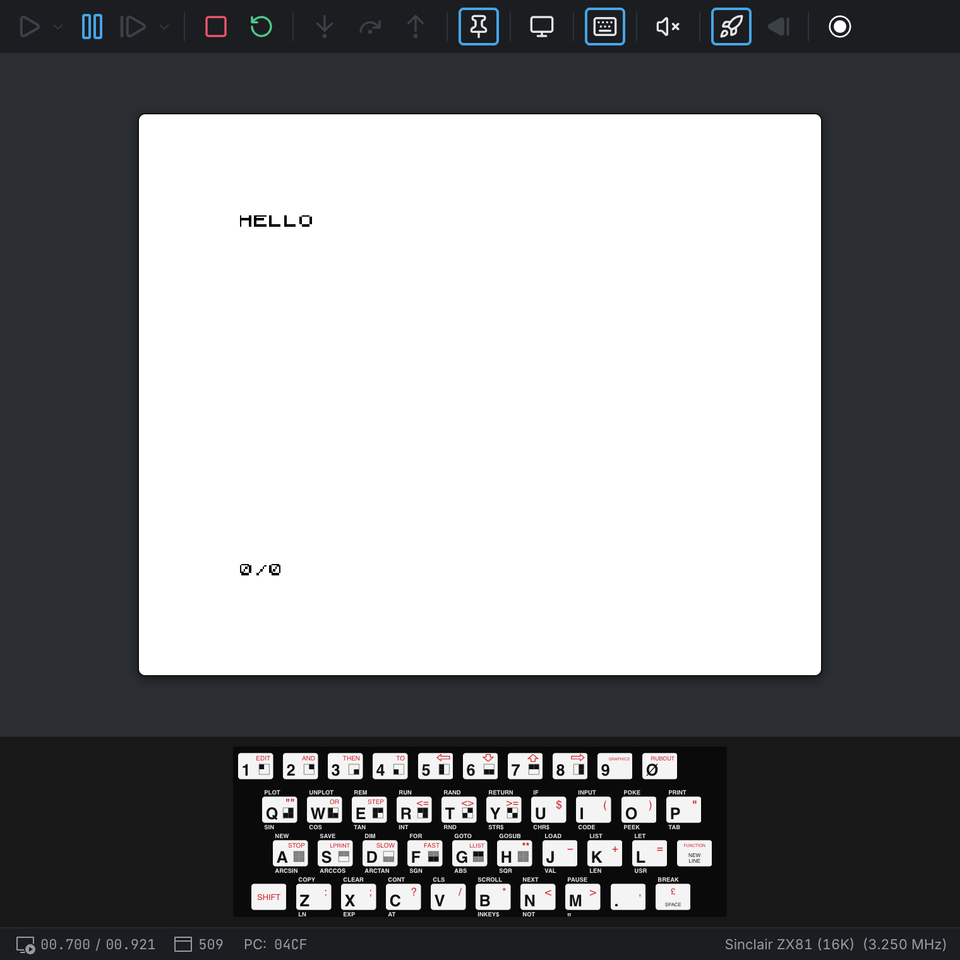Open the dropdown beside the play button
Viewport: 960px width, 960px height.
click(58, 27)
